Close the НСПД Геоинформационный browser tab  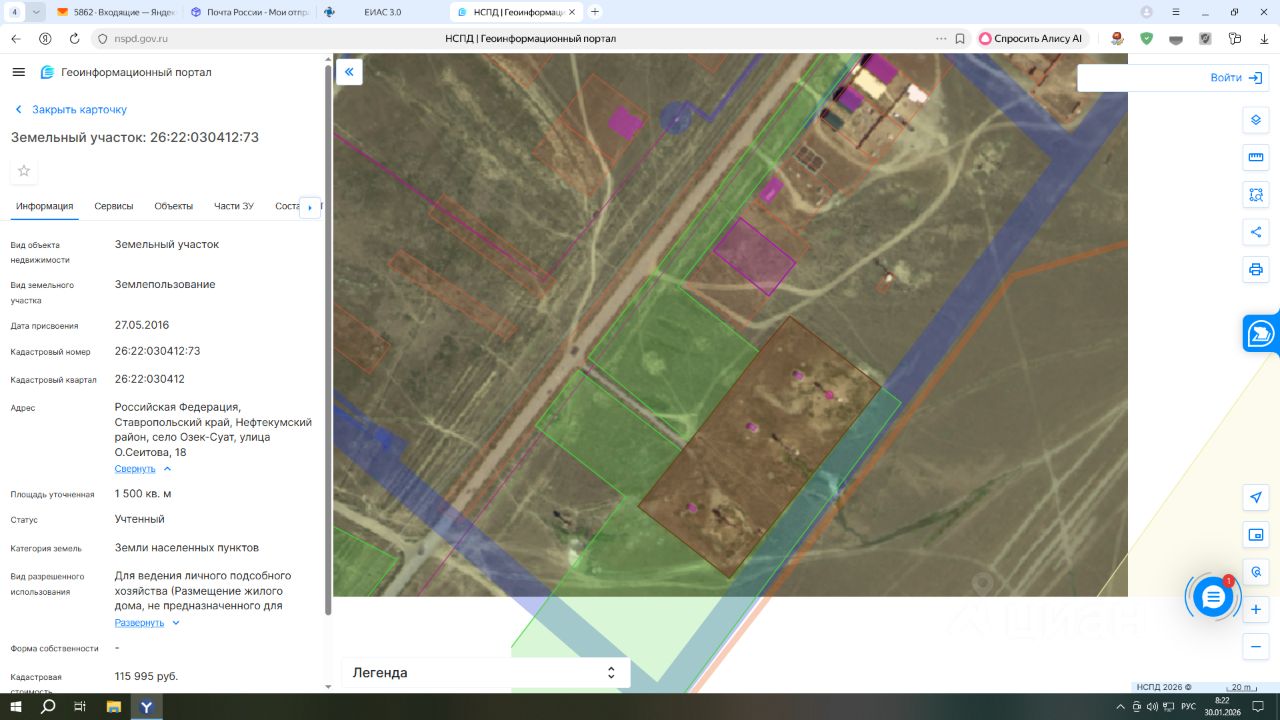tap(572, 12)
